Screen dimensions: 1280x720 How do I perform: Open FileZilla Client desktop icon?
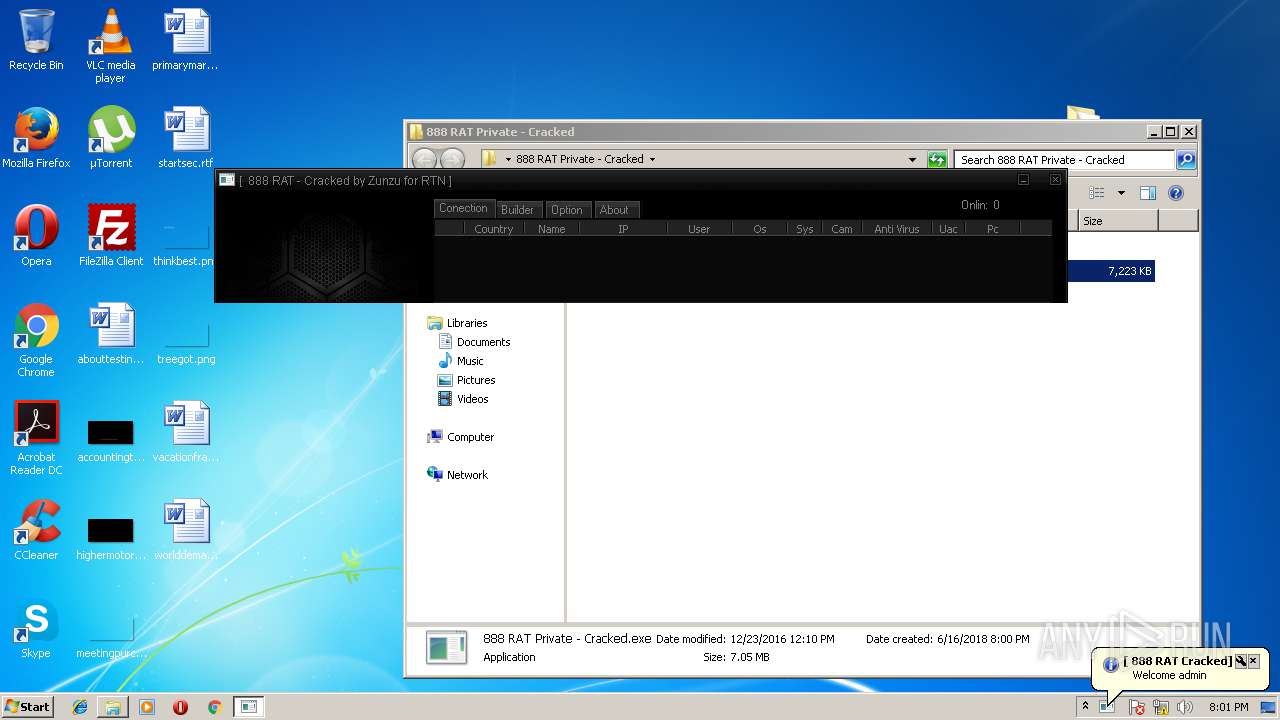tap(110, 236)
